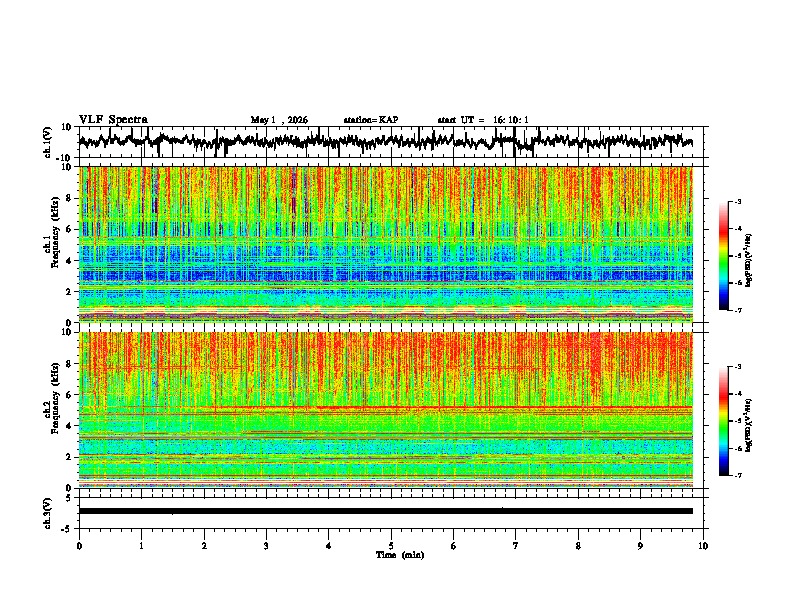Click the ch.1 colorbar log(PSD) unit label
This screenshot has height=612, width=792.
click(749, 261)
